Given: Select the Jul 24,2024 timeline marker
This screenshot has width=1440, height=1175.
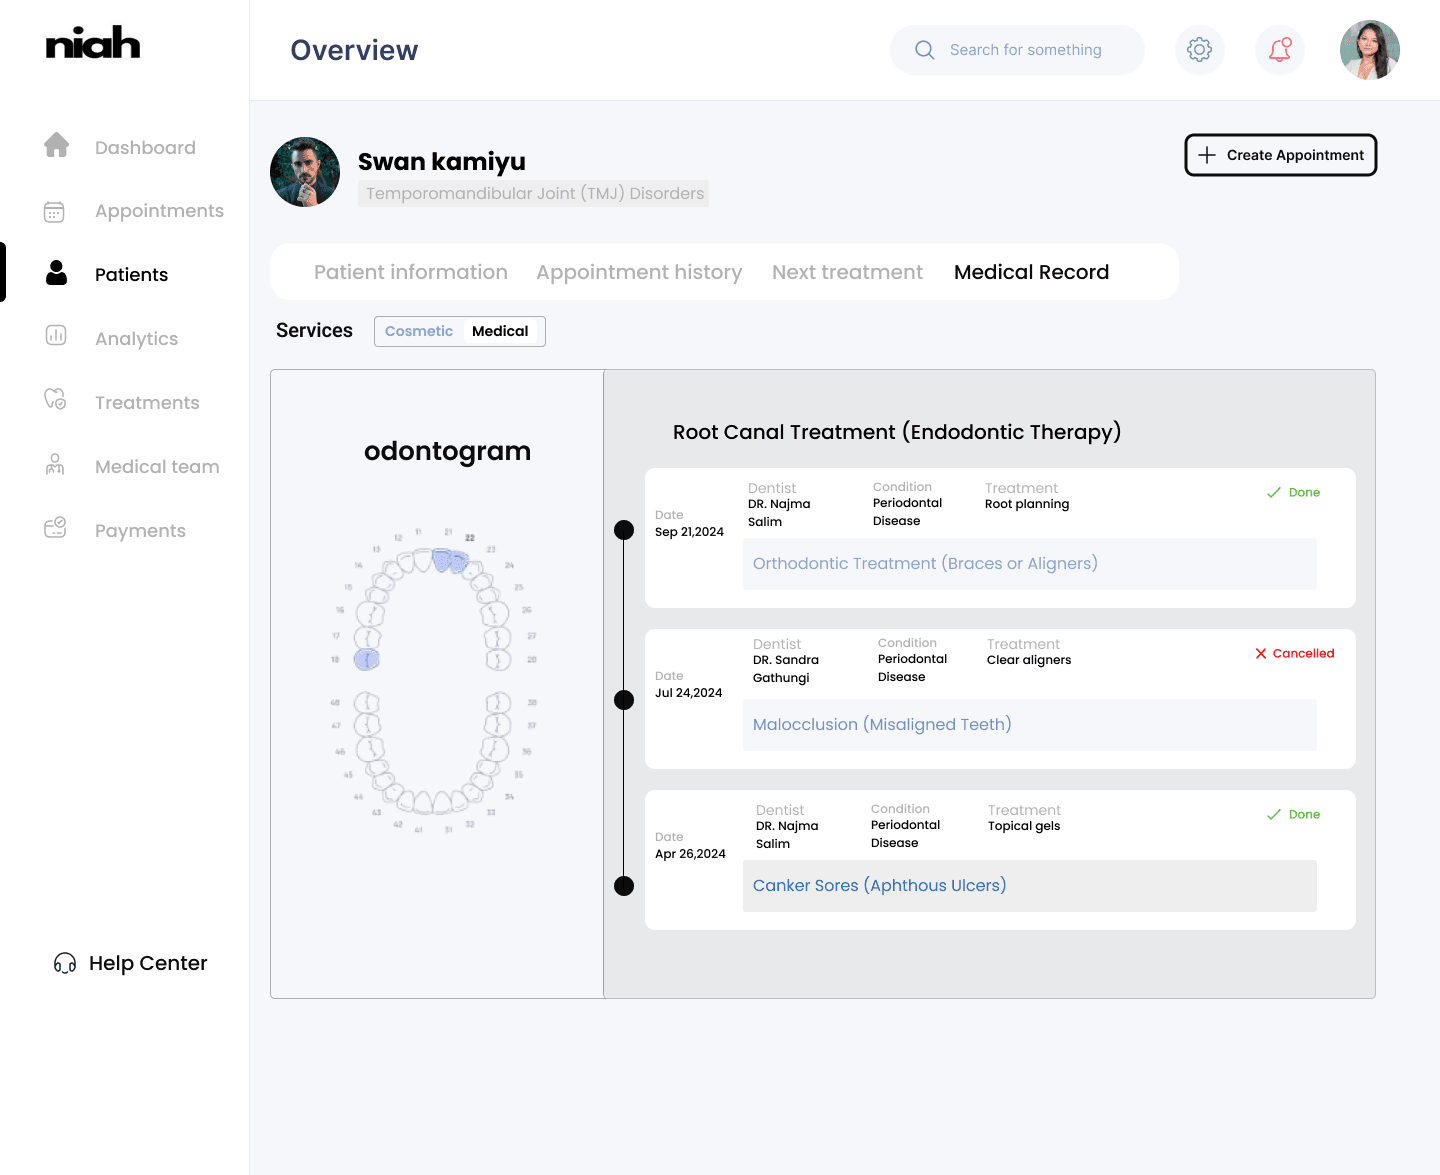Looking at the screenshot, I should tap(624, 700).
